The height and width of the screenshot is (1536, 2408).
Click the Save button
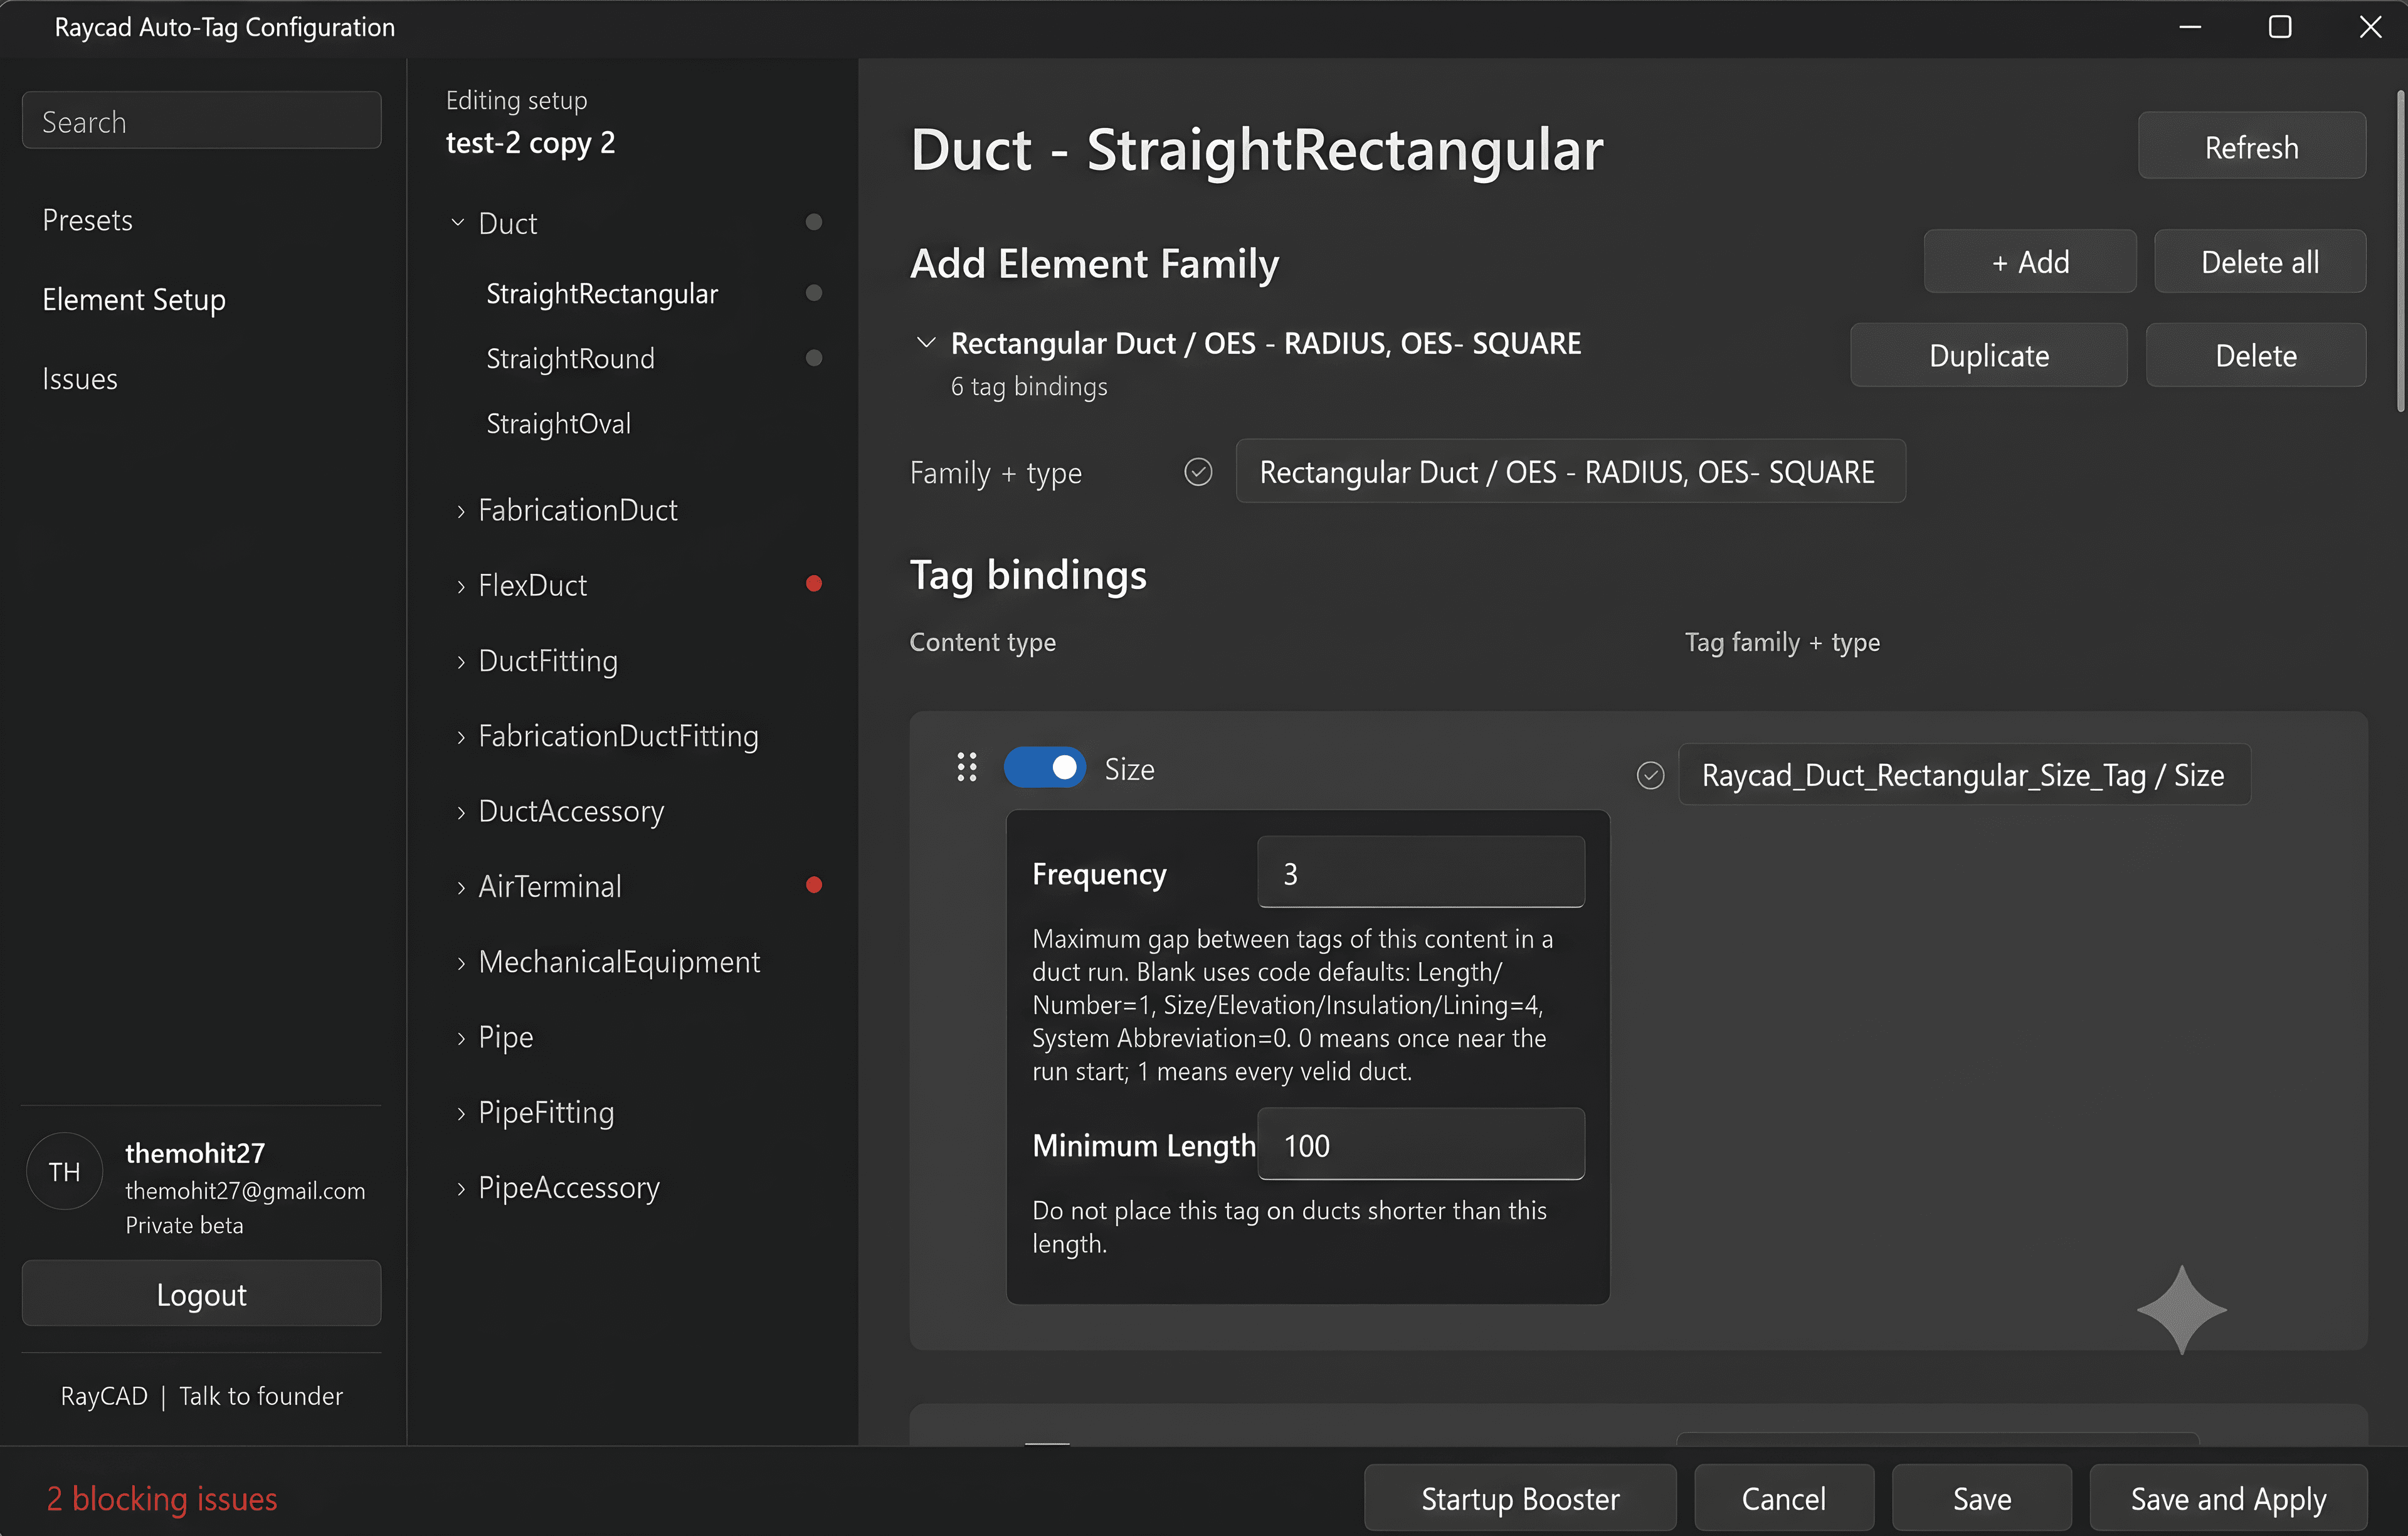[1982, 1498]
